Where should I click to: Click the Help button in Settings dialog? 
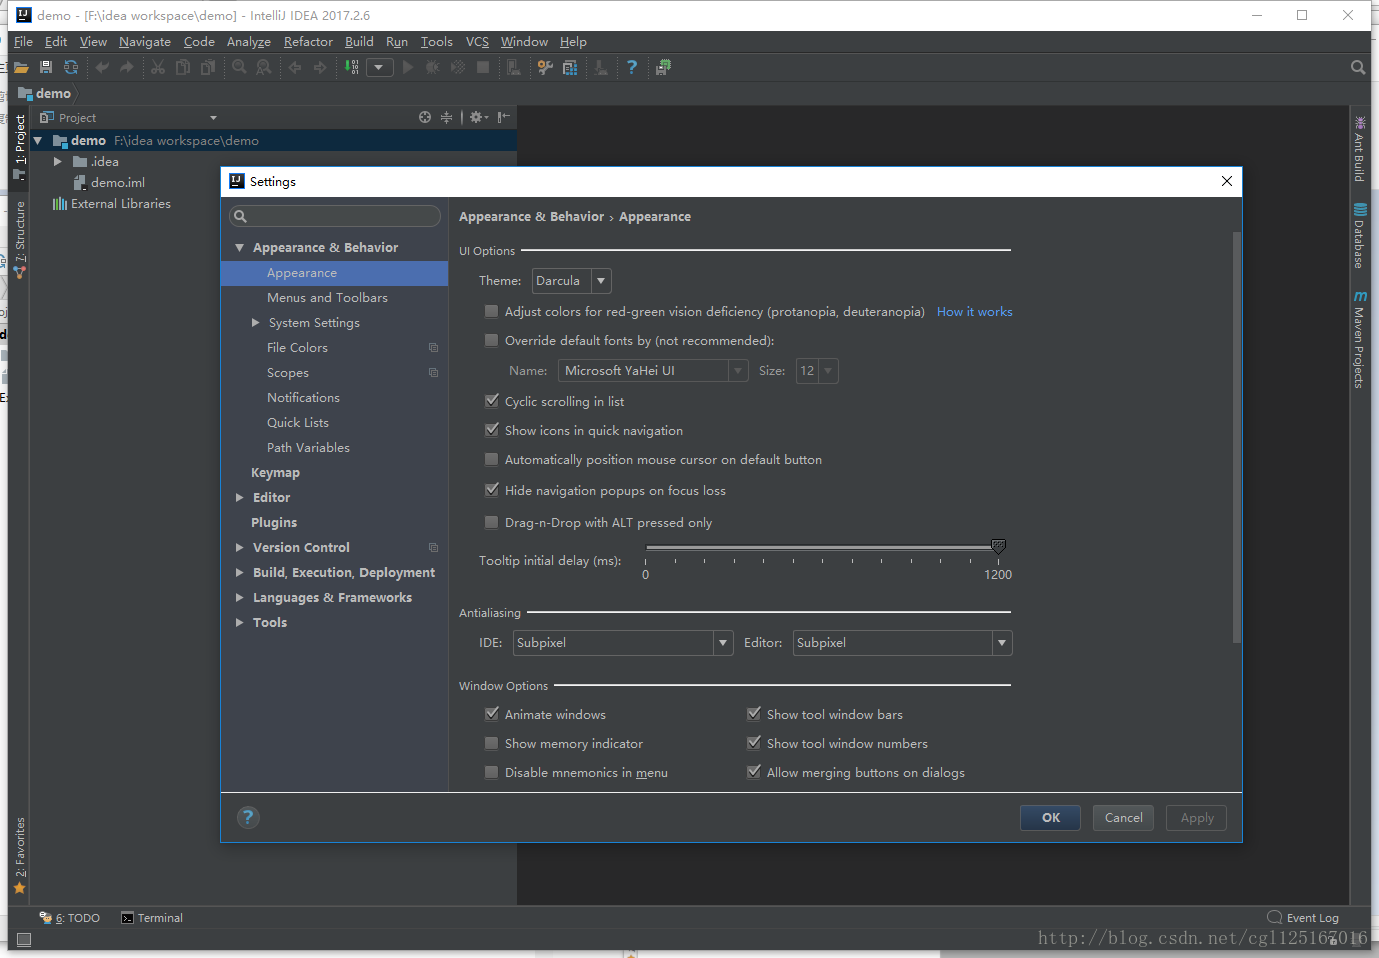tap(248, 817)
